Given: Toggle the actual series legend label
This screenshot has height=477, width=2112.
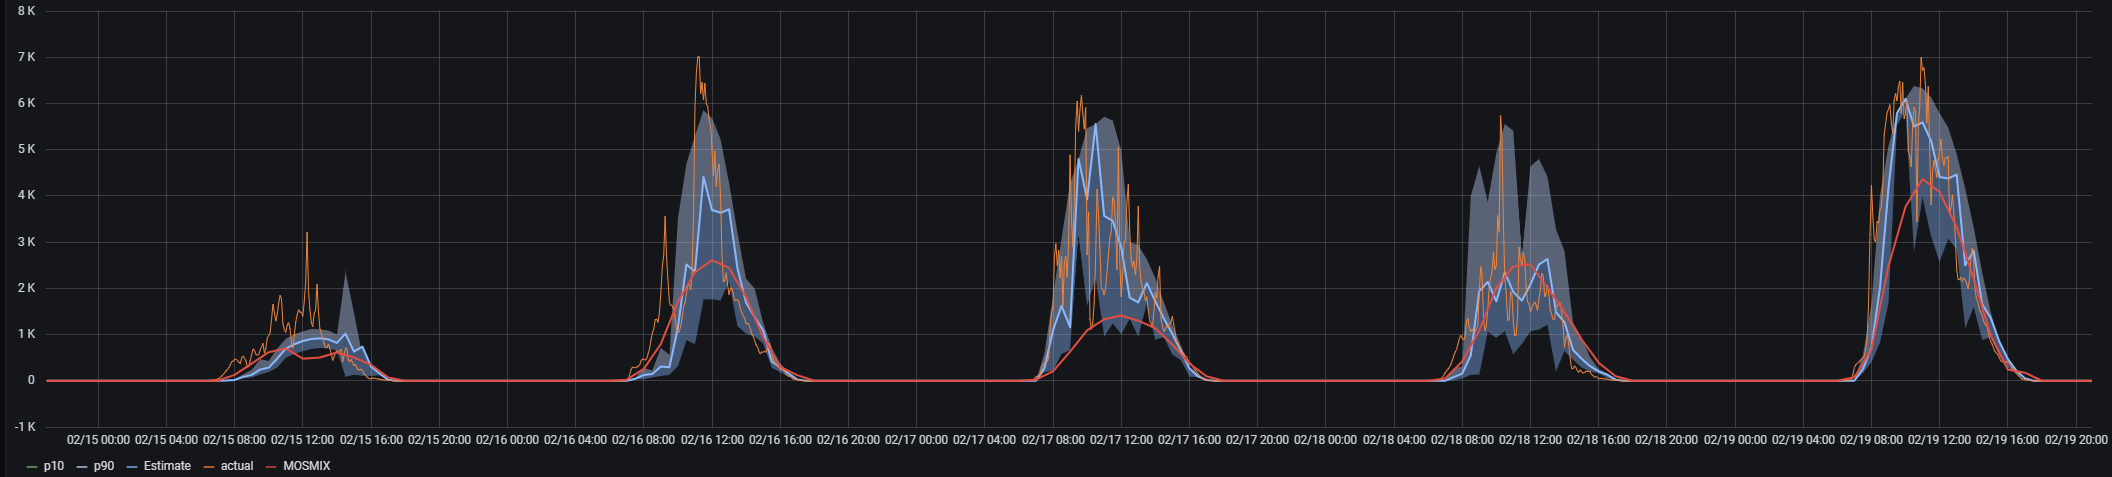Looking at the screenshot, I should coord(237,466).
